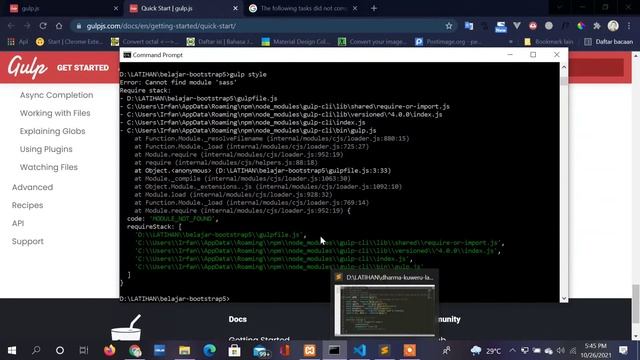
Task: Open Watching Files docs link
Action: click(x=49, y=167)
